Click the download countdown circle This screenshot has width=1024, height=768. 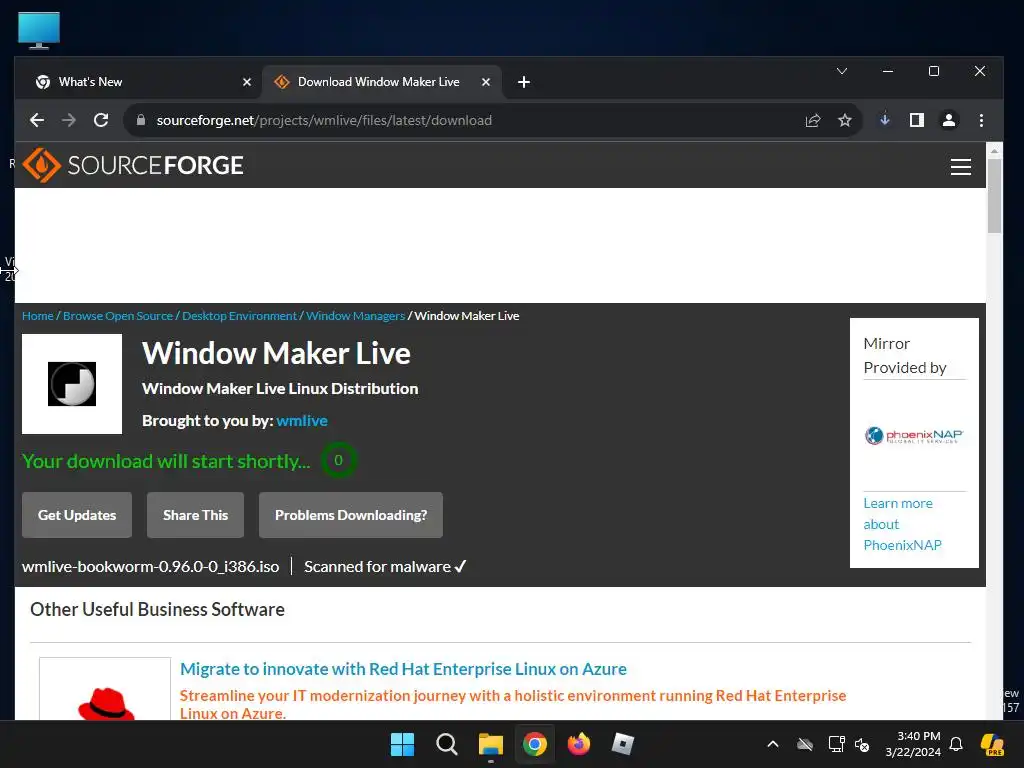pos(338,460)
